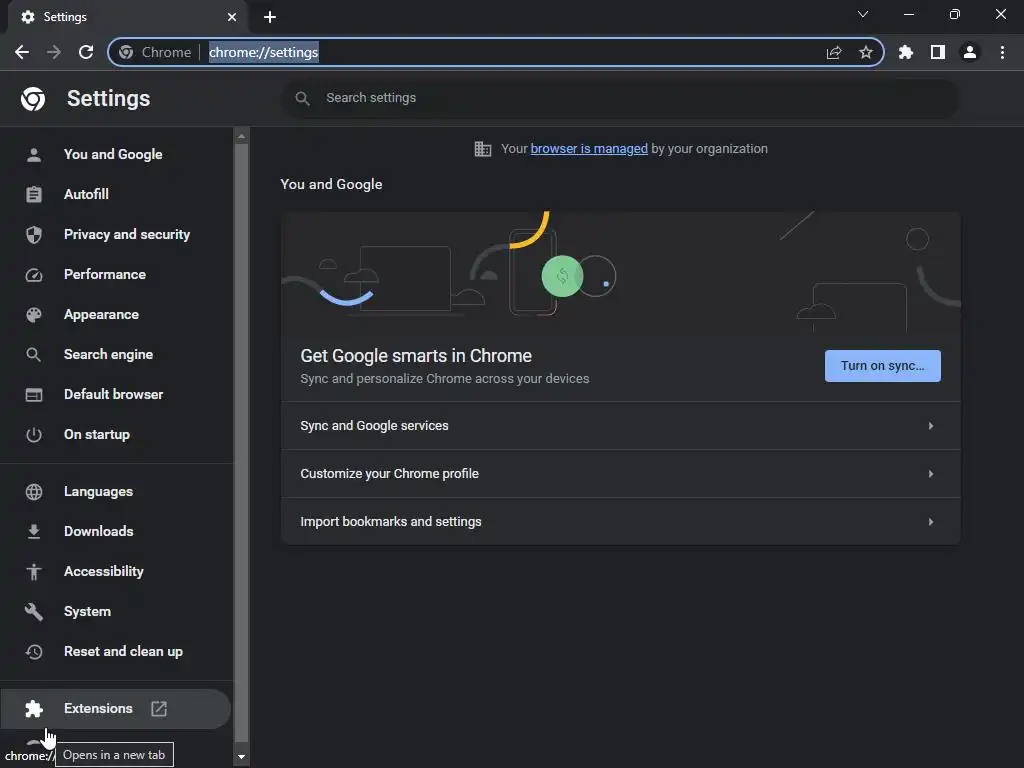Click the external link icon beside Extensions
The image size is (1024, 768).
159,709
